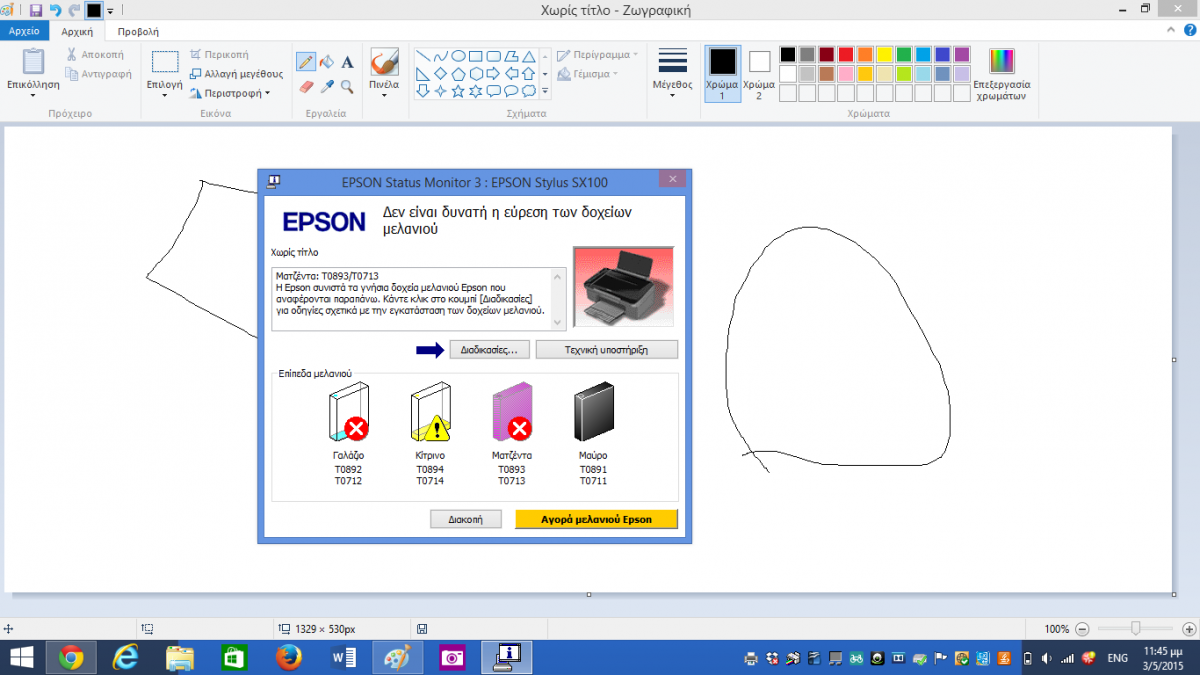Click the zoom in plus button
This screenshot has height=675, width=1200.
1190,629
